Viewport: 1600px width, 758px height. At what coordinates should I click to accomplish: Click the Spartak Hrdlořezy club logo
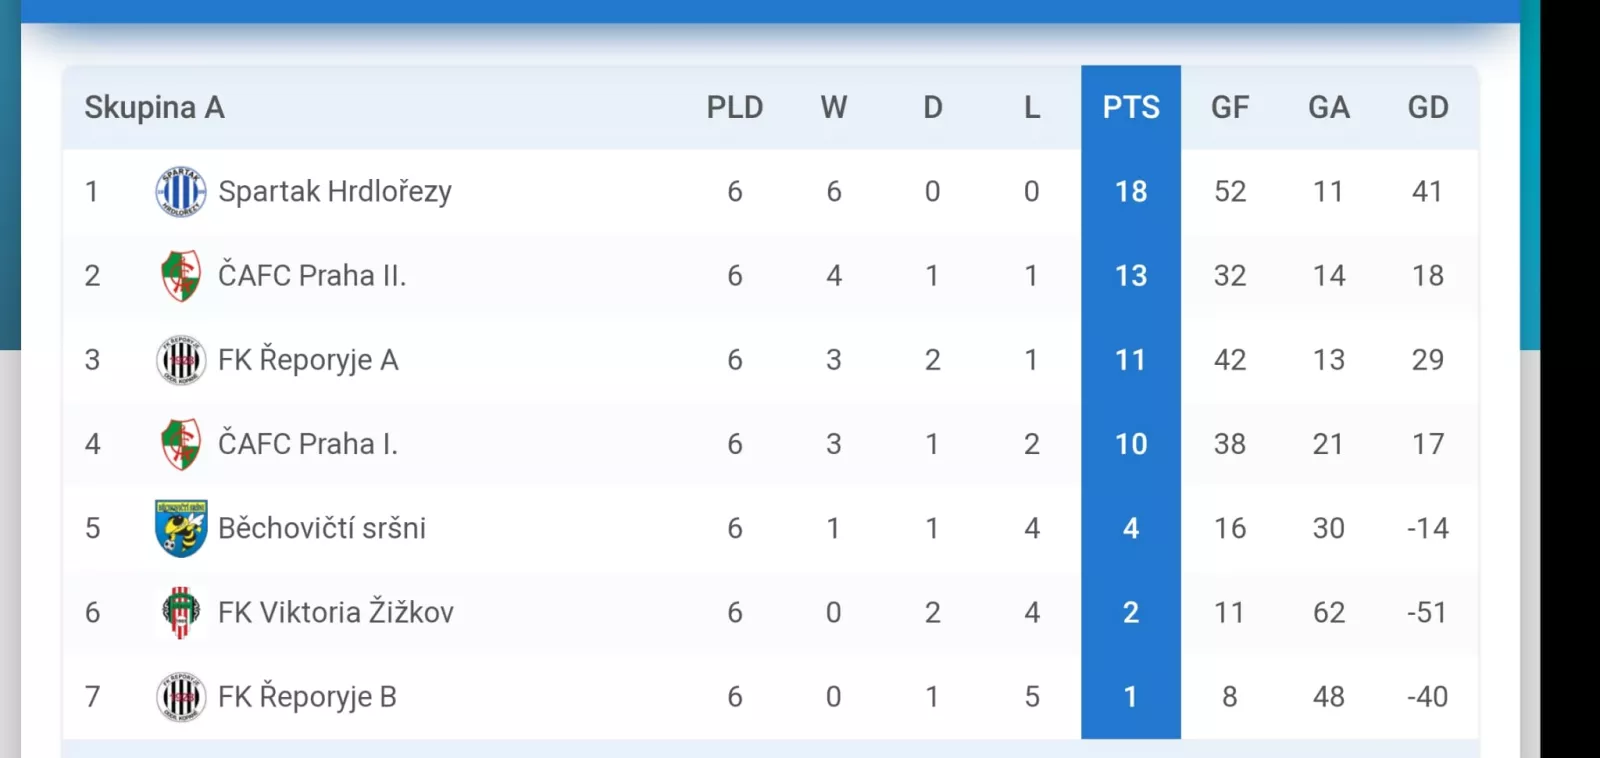click(181, 191)
